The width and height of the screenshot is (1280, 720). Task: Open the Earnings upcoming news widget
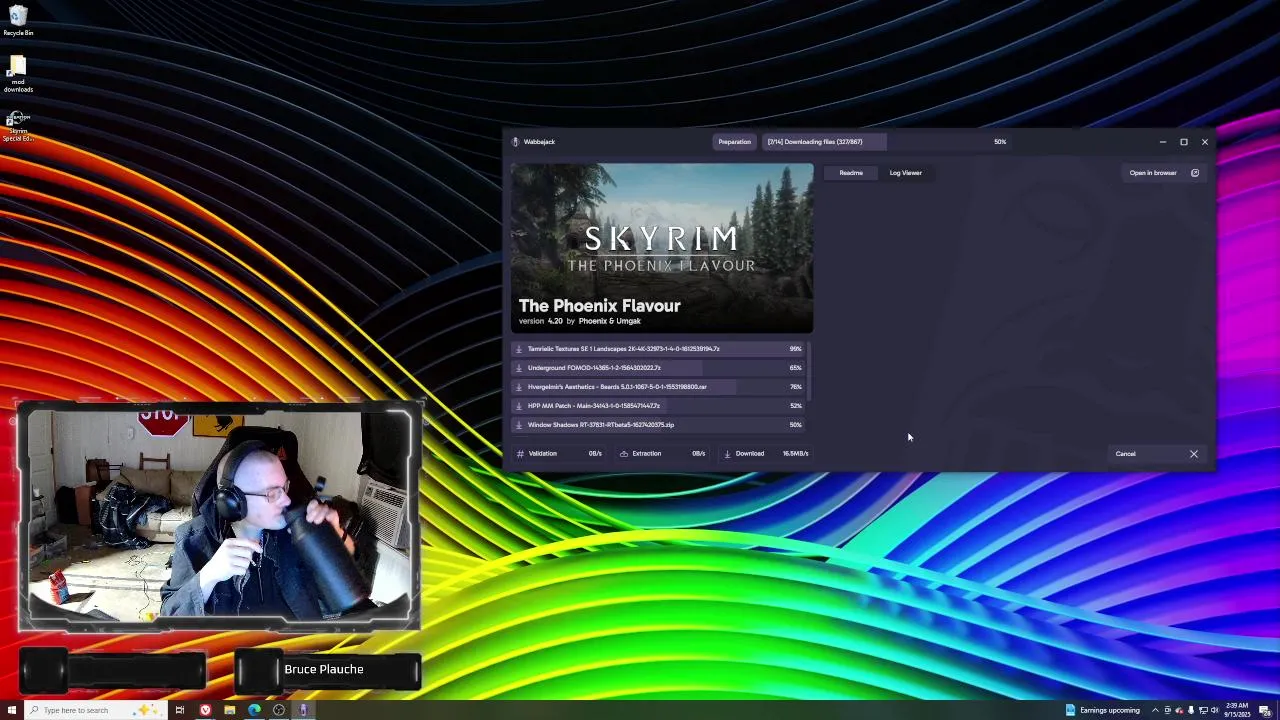tap(1102, 710)
